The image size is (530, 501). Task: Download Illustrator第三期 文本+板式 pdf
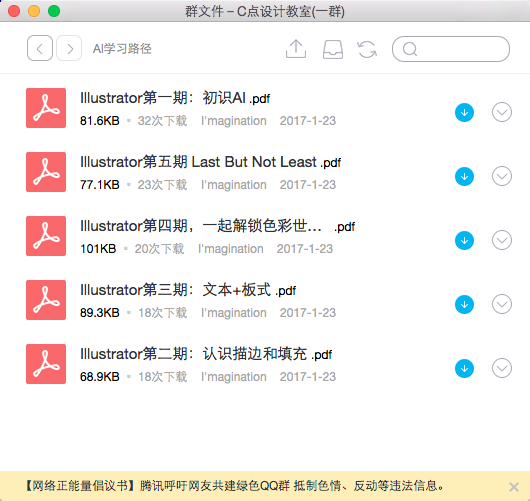[x=464, y=304]
